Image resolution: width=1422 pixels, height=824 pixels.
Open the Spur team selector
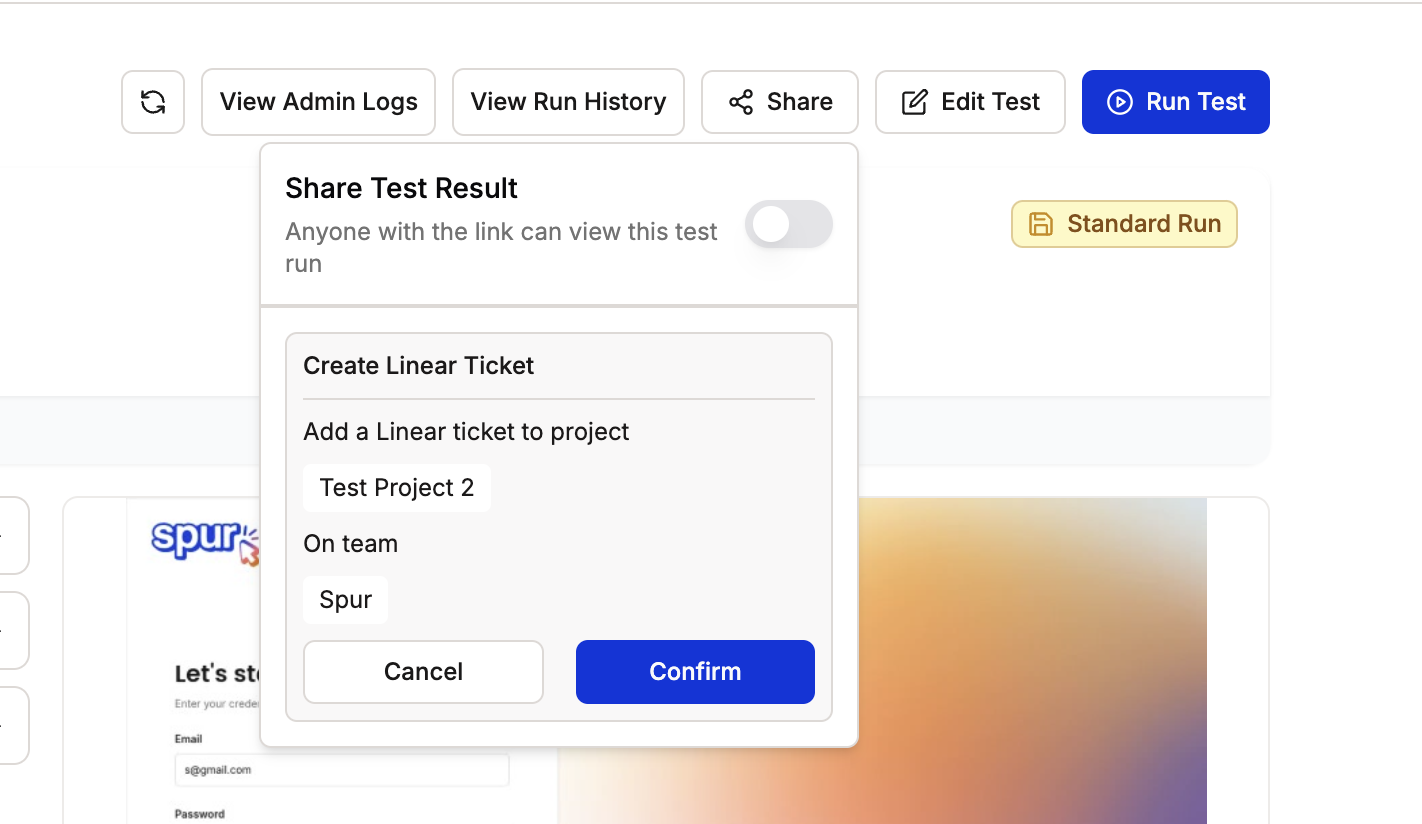[x=345, y=600]
